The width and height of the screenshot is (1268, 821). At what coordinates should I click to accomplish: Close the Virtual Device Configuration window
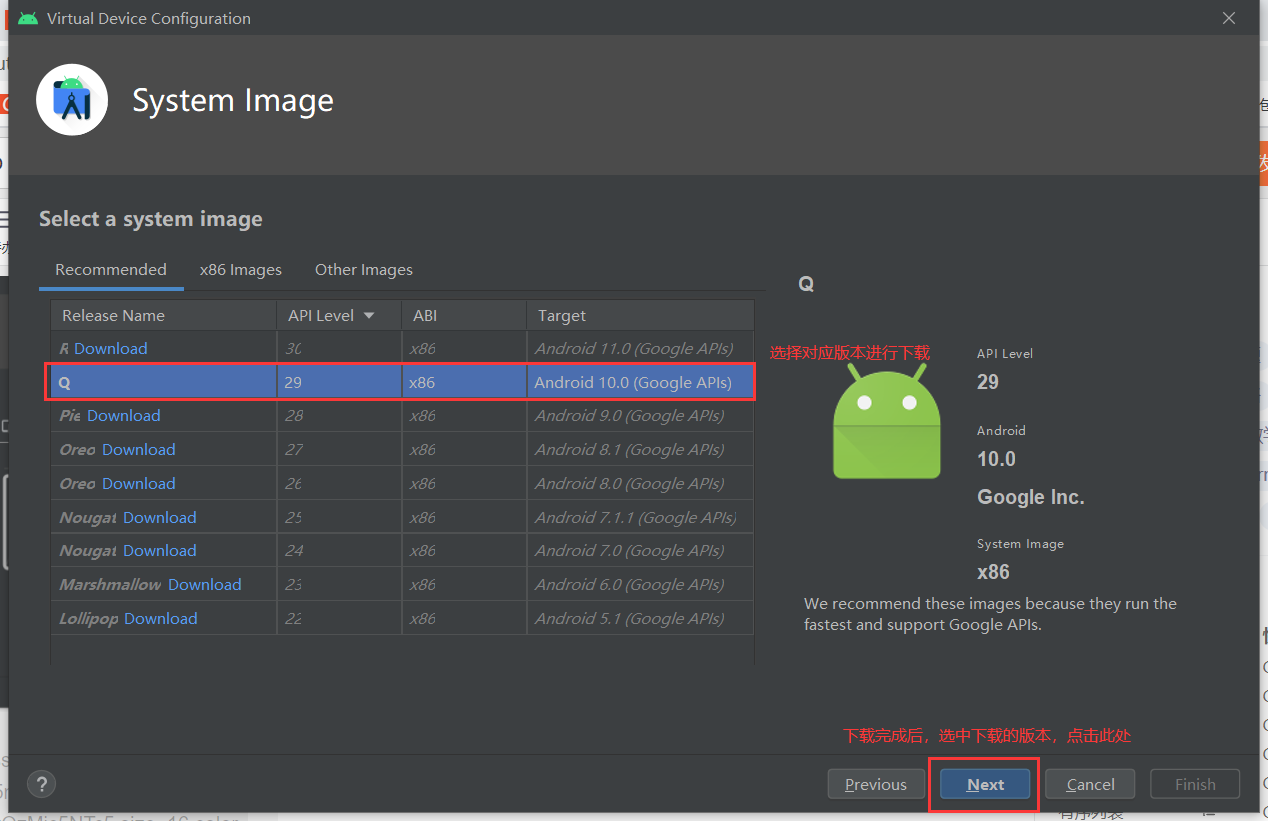click(1229, 18)
